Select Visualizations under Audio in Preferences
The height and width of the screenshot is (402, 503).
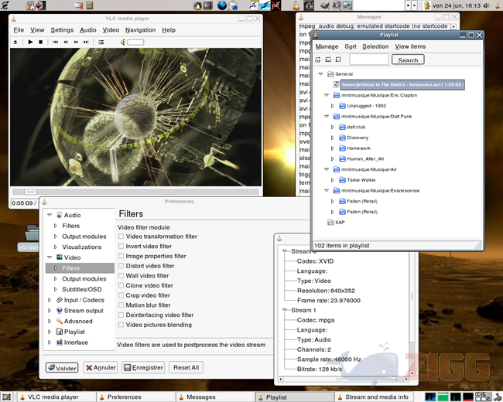pyautogui.click(x=82, y=247)
